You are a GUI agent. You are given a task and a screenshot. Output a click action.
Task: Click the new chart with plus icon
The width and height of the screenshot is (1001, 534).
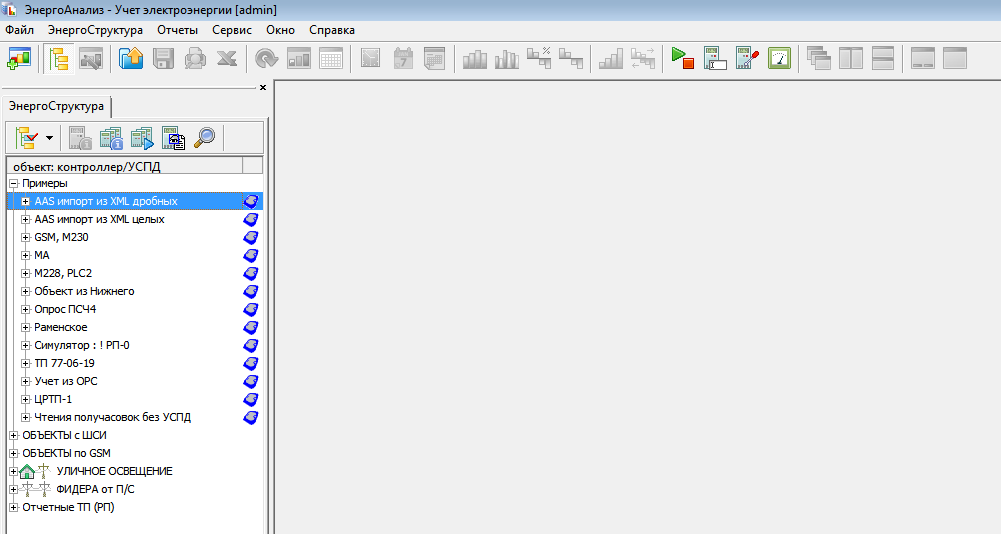19,59
